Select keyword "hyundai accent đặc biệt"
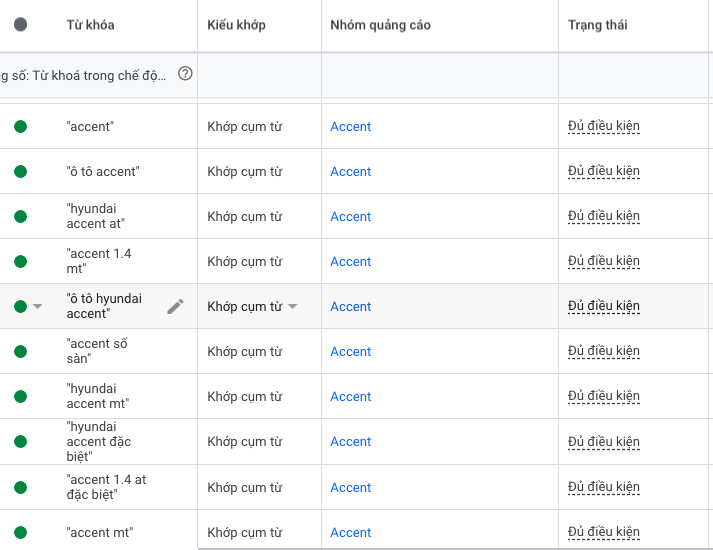The image size is (713, 550). coord(99,442)
